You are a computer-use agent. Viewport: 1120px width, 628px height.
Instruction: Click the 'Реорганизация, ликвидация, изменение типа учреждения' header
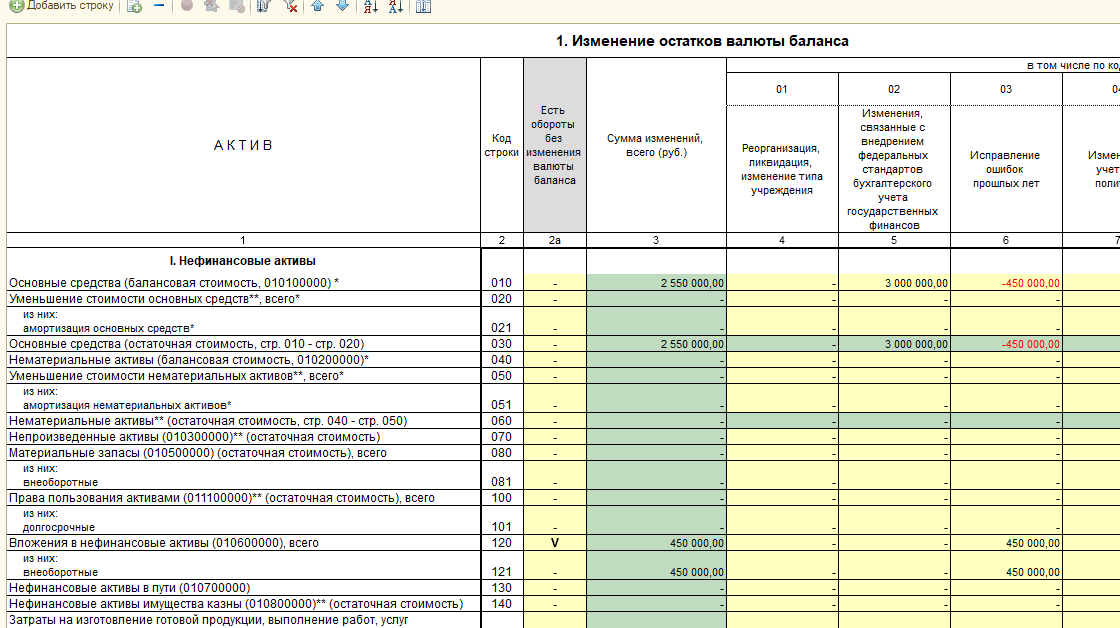(782, 169)
